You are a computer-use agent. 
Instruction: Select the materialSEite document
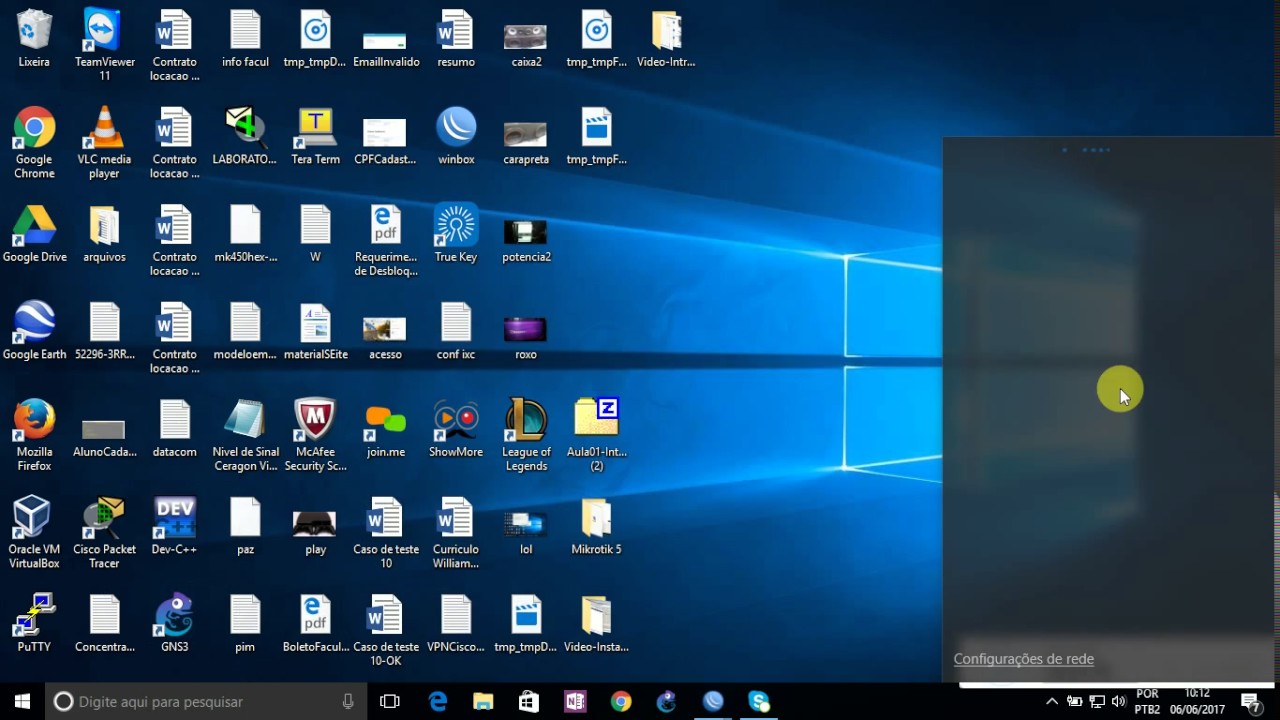(315, 331)
